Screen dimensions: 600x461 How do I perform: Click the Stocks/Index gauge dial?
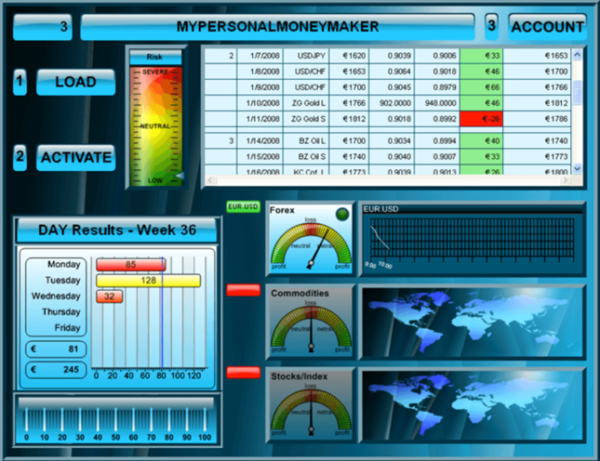(x=311, y=412)
